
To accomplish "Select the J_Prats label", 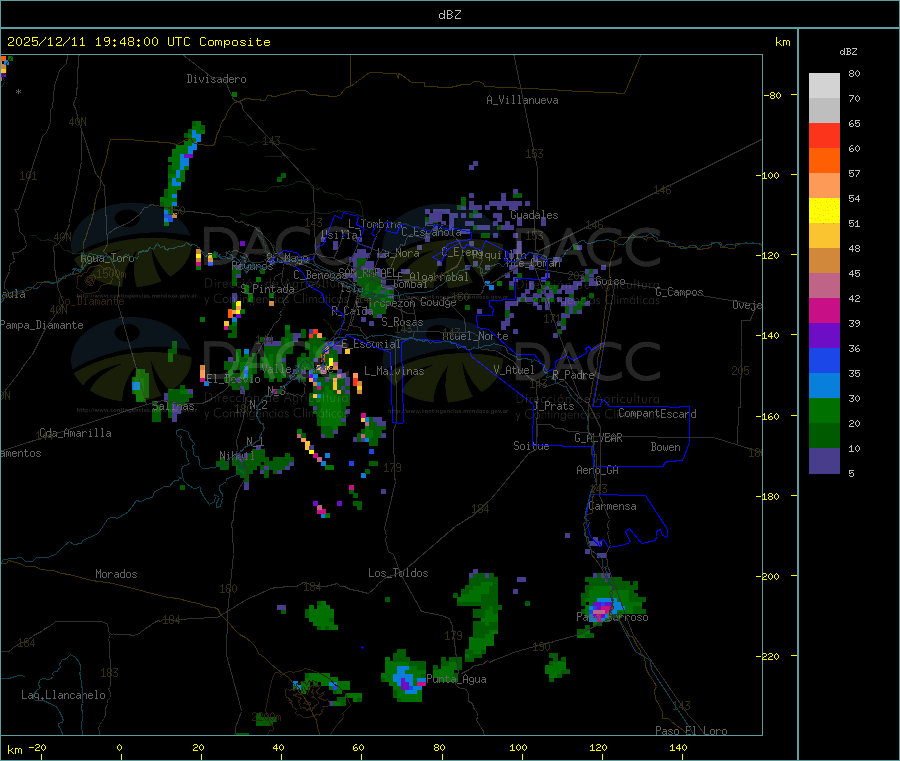I will [x=553, y=406].
